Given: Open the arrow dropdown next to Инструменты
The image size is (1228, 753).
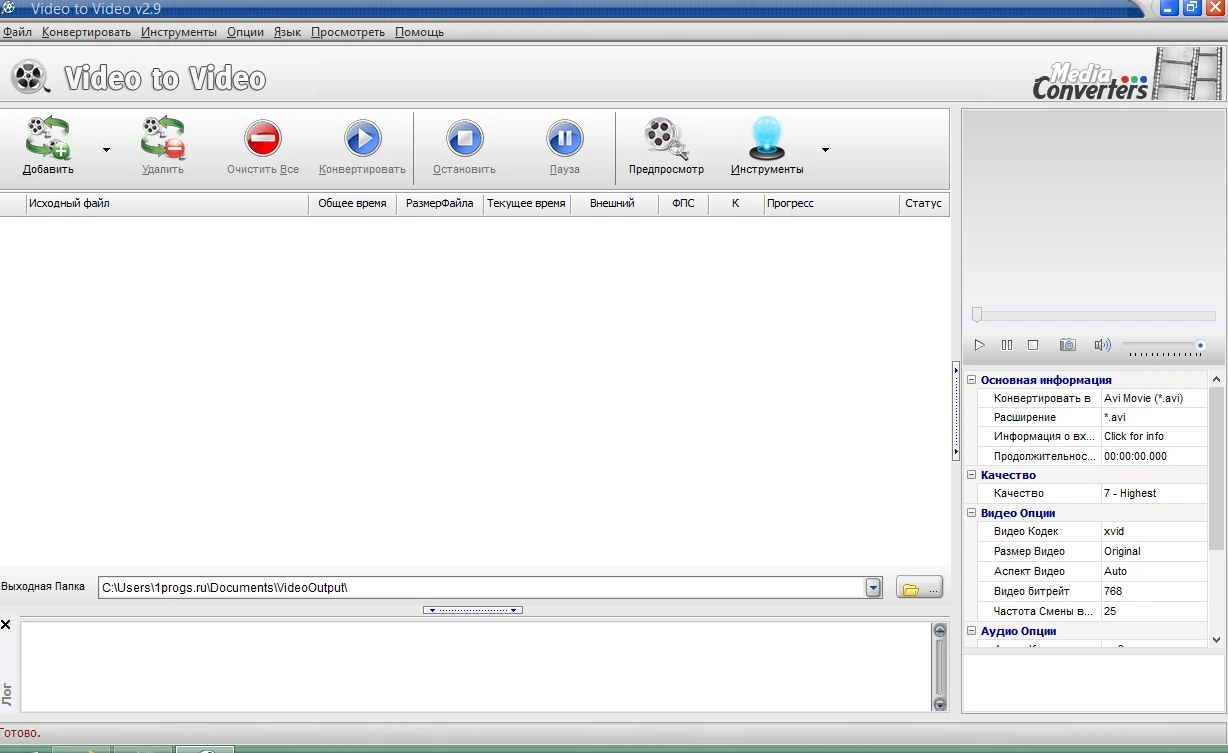Looking at the screenshot, I should tap(825, 150).
